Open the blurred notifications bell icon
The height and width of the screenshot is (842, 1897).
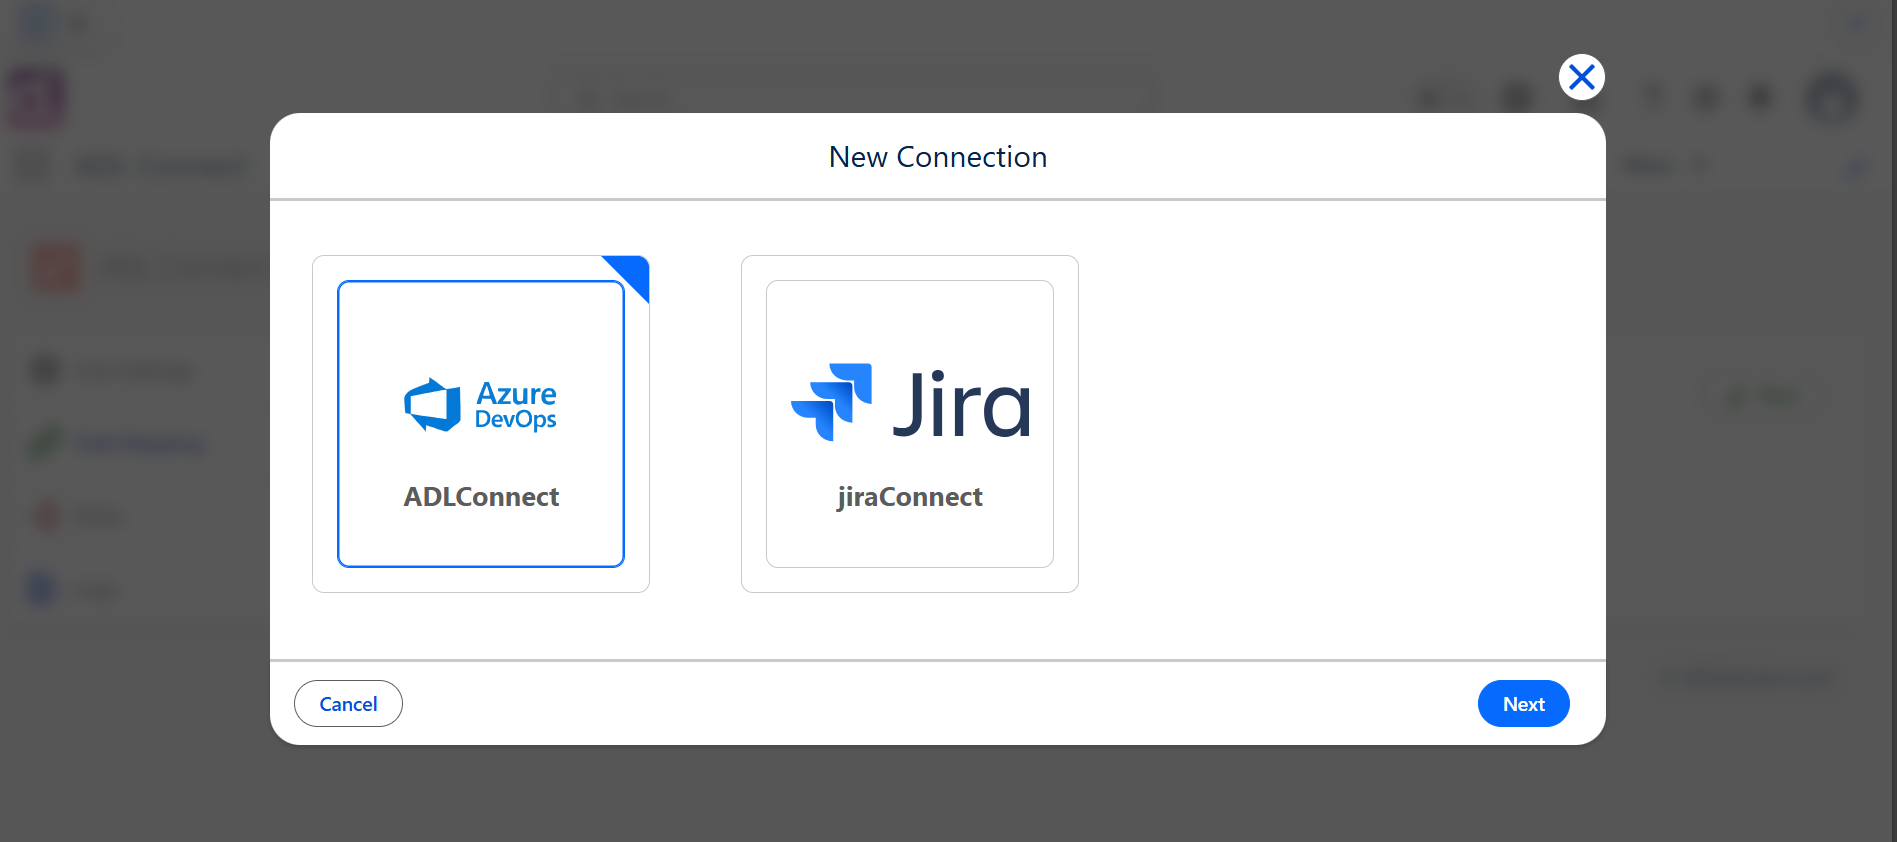click(x=1760, y=98)
